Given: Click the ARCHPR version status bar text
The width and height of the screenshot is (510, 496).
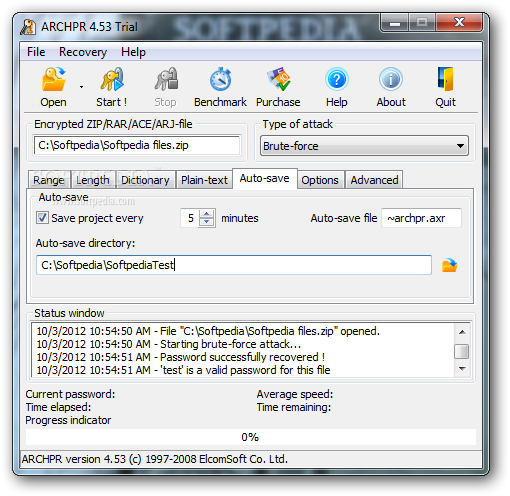Looking at the screenshot, I should [x=155, y=459].
